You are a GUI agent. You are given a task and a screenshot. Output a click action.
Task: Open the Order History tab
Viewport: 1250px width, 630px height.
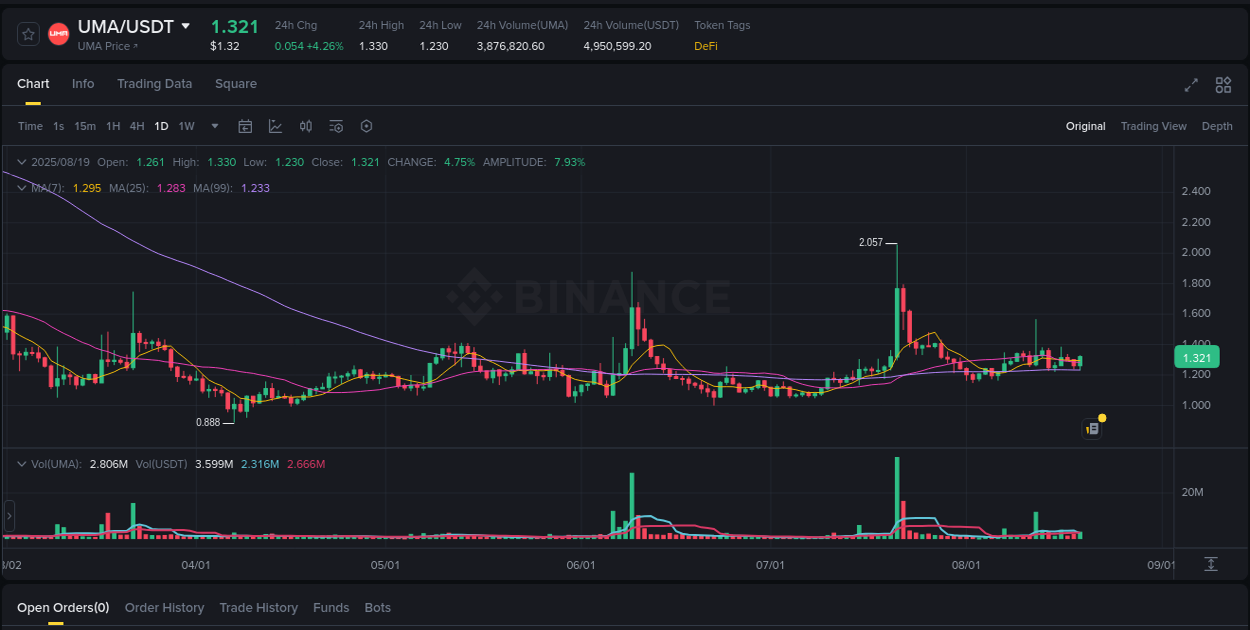[164, 607]
